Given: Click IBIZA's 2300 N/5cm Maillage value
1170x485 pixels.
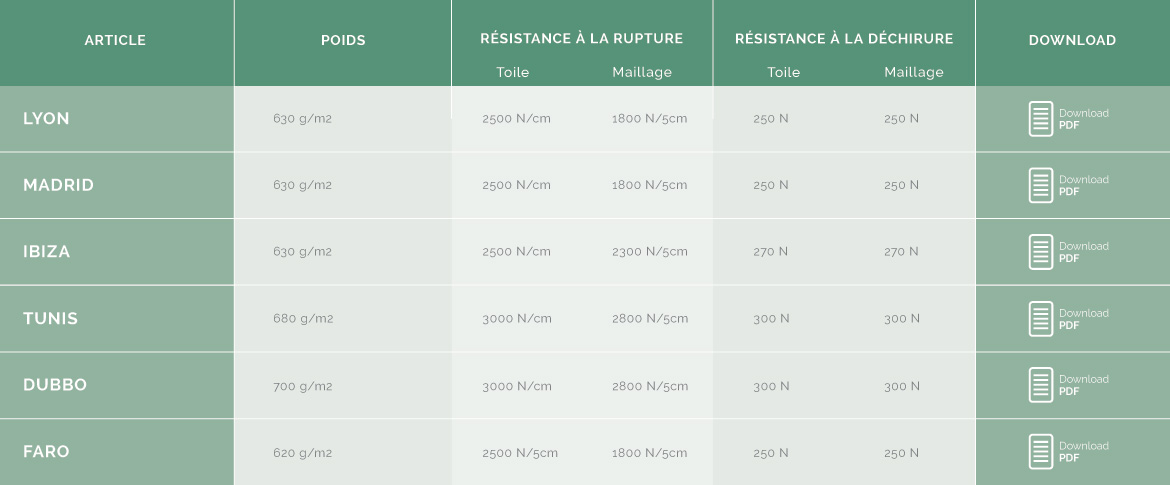Looking at the screenshot, I should [650, 251].
